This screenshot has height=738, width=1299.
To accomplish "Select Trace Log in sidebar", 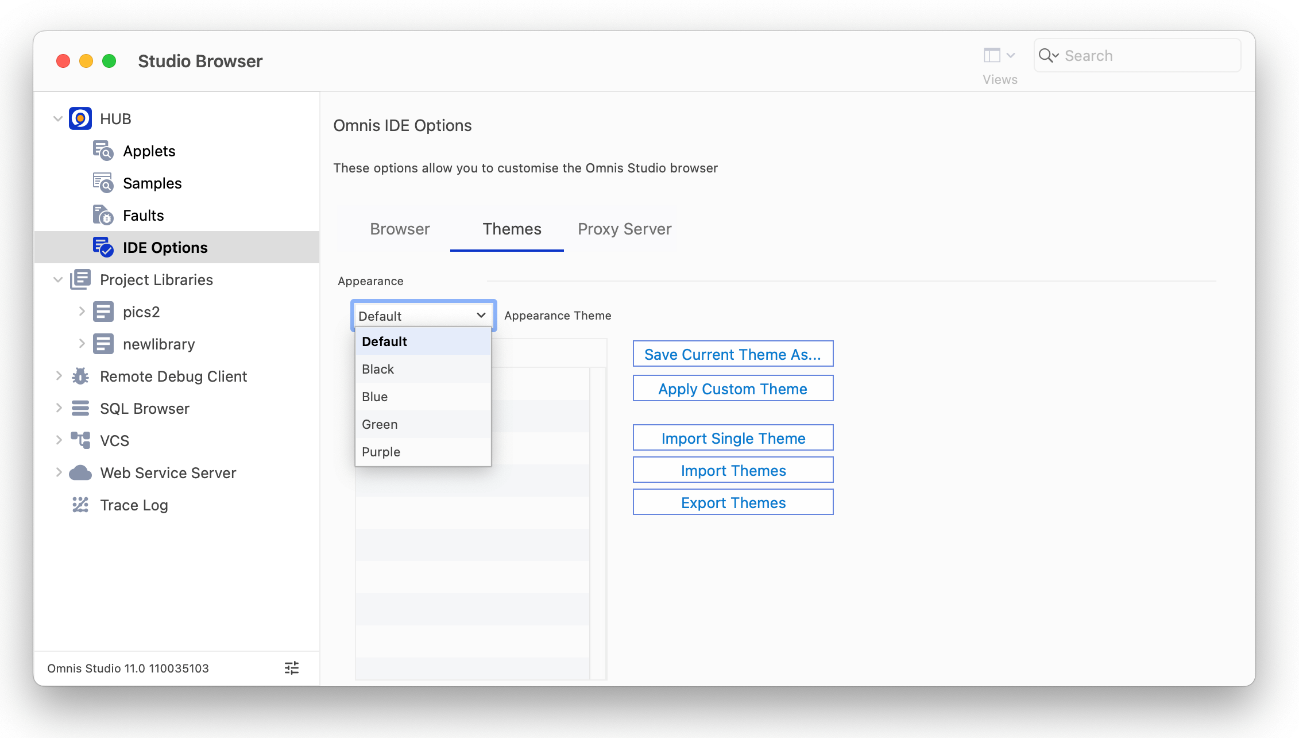I will click(134, 505).
